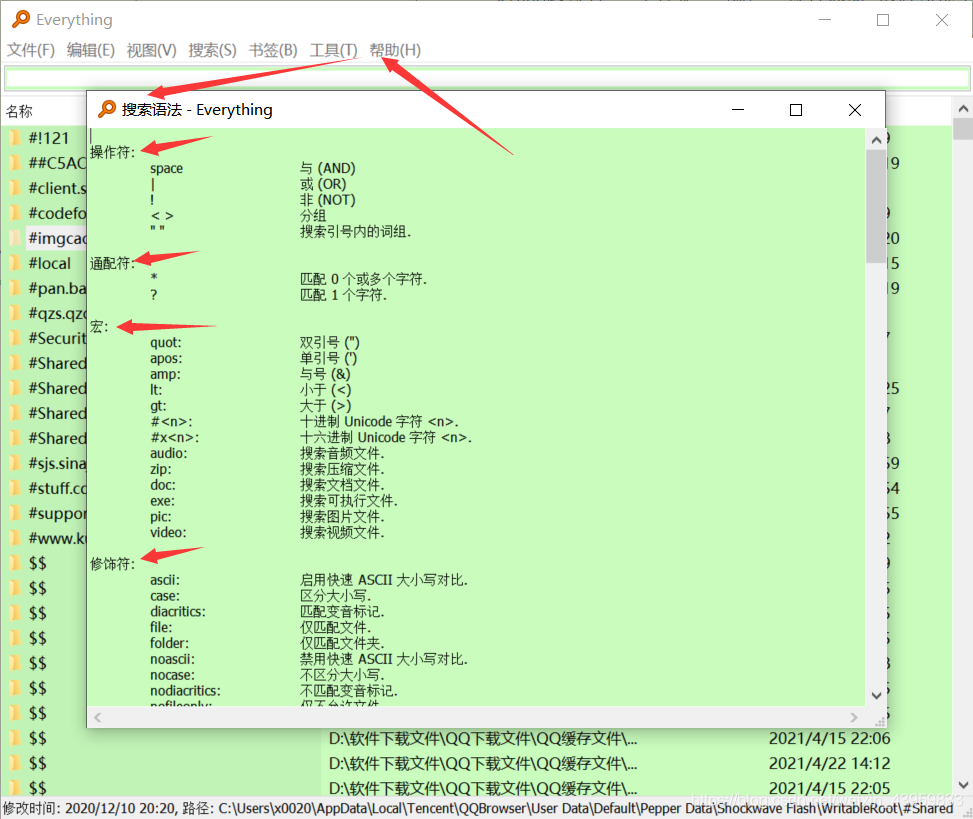
Task: Click the 'diacritics:' modifier entry
Action: (177, 612)
